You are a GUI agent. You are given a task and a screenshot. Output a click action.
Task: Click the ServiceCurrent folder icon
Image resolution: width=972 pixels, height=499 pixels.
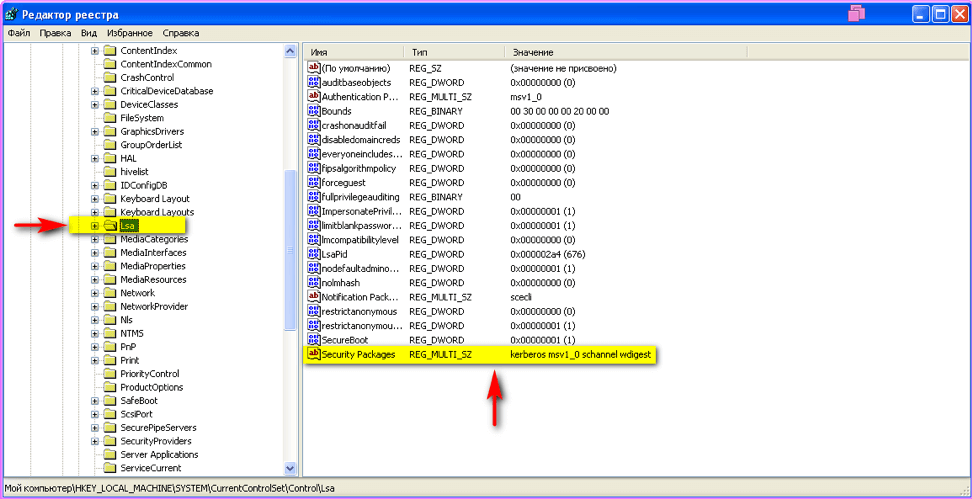click(110, 468)
